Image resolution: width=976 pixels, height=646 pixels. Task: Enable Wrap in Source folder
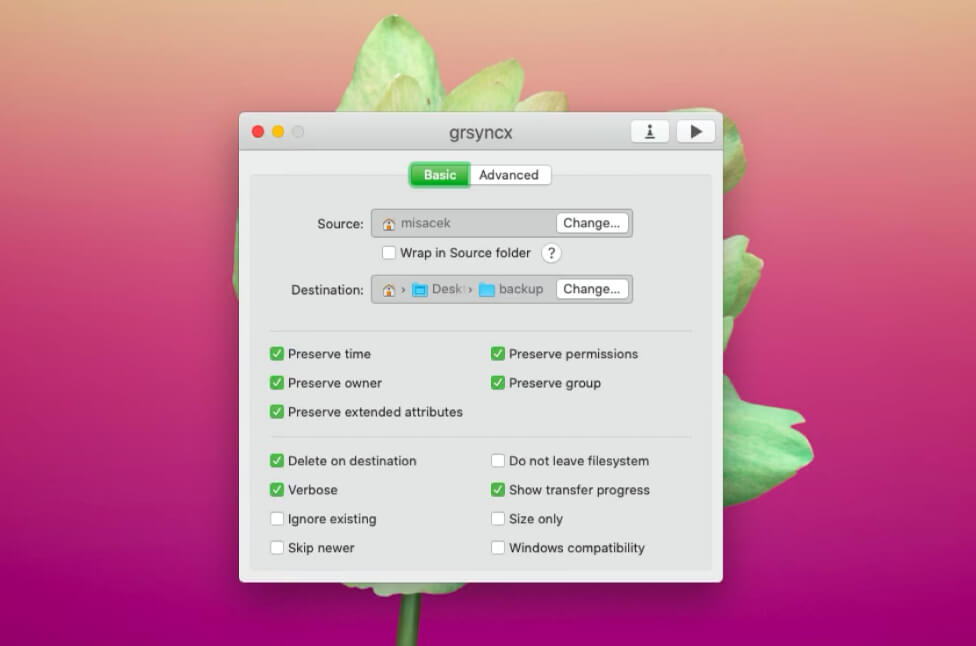(388, 253)
